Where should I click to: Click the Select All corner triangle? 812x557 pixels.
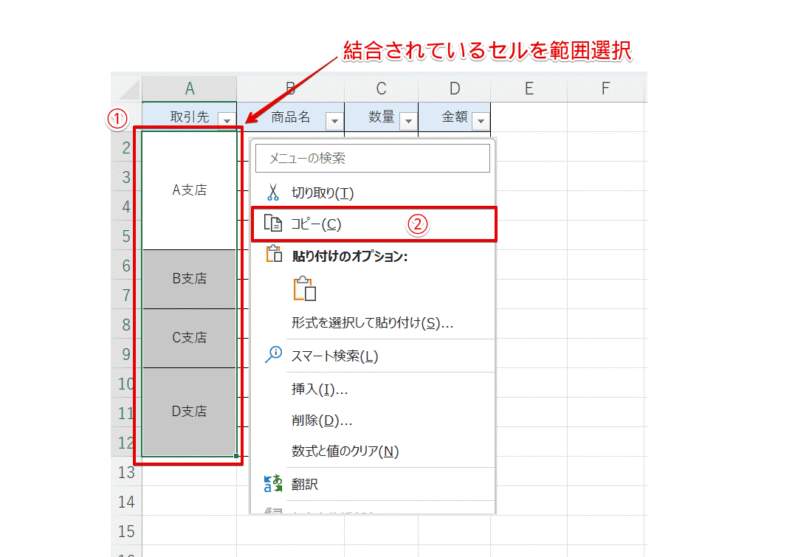coord(129,89)
